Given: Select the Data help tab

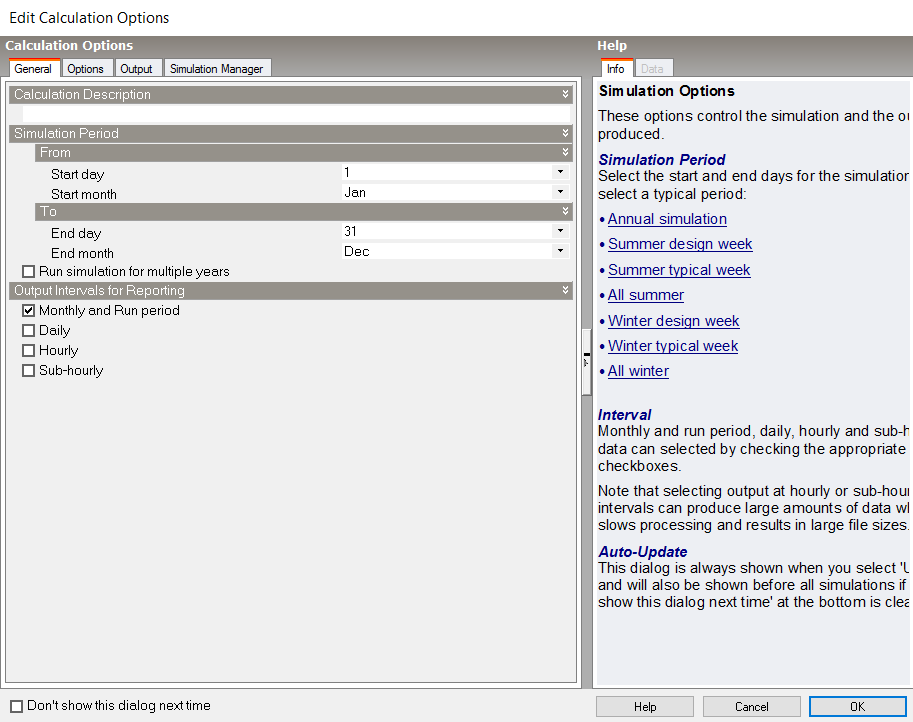Looking at the screenshot, I should [x=653, y=69].
